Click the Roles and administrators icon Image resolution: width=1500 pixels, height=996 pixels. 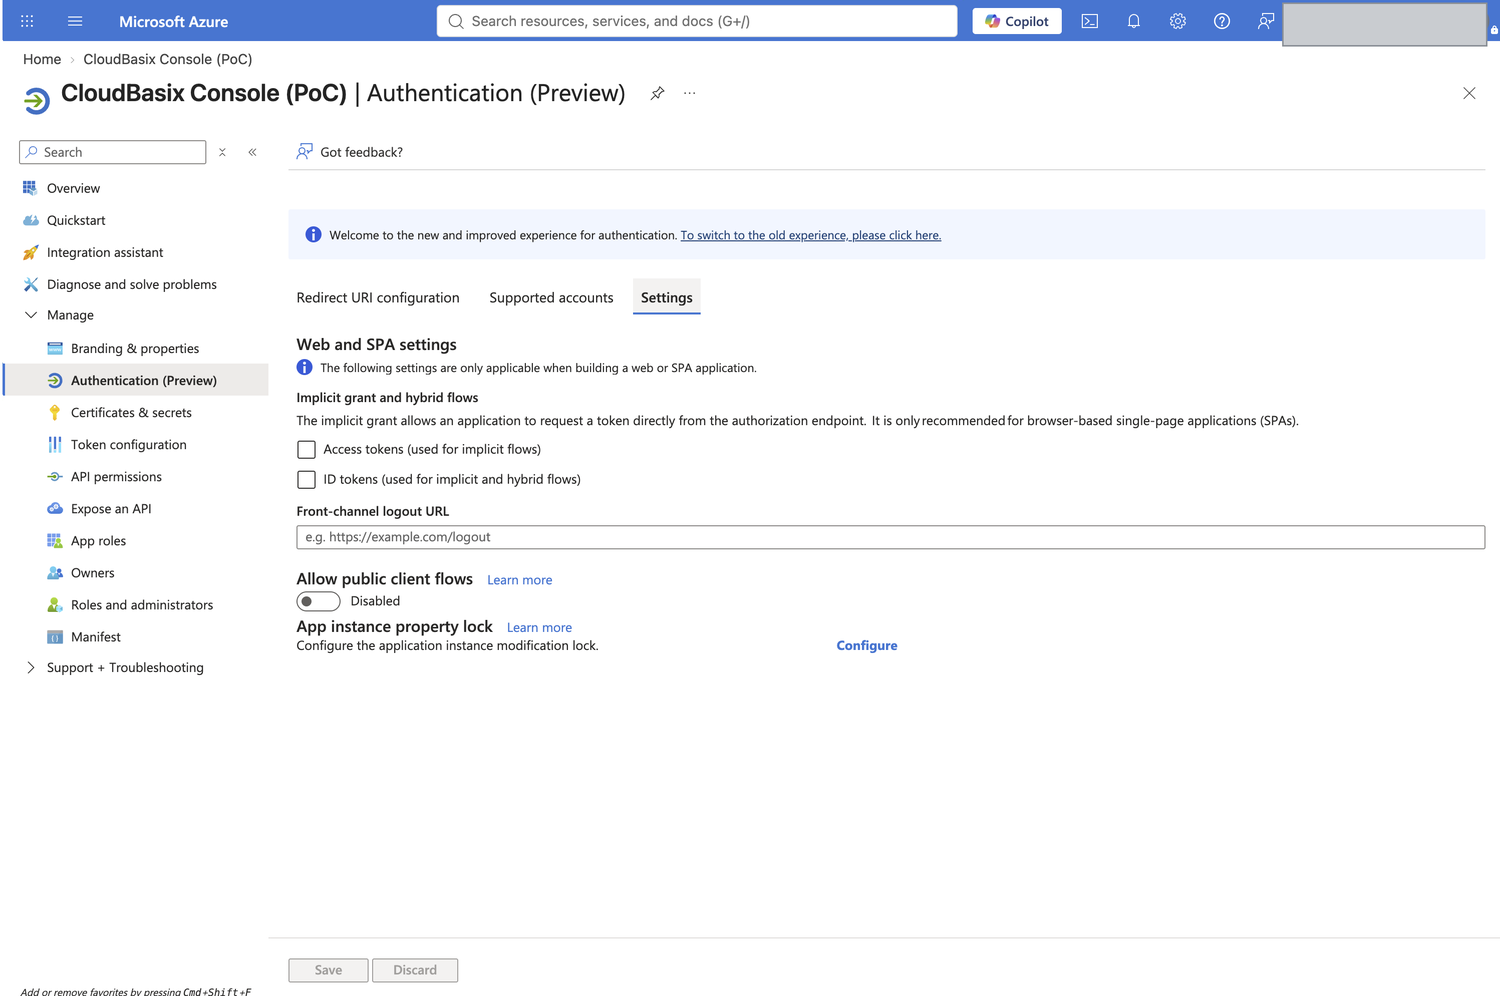(55, 604)
